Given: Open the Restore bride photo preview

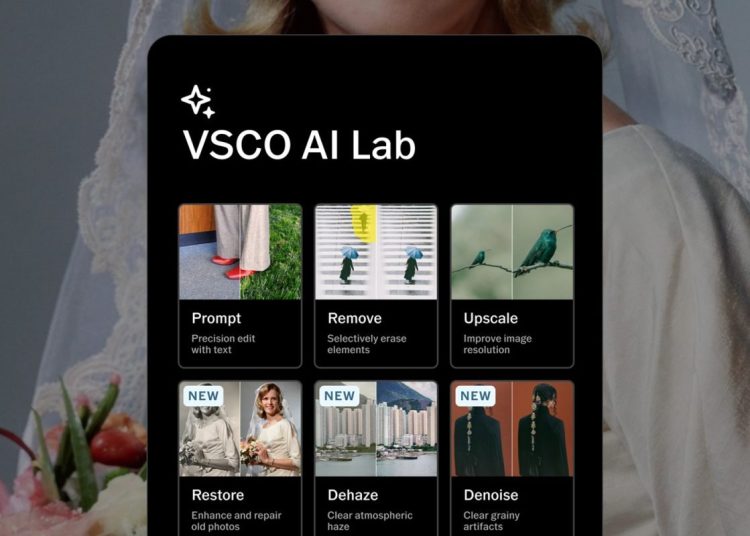Looking at the screenshot, I should tap(240, 429).
